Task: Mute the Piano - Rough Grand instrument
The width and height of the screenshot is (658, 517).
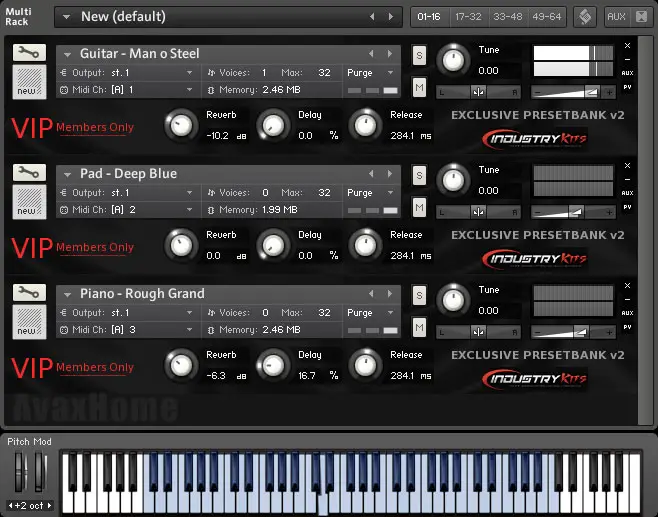Action: coord(419,327)
